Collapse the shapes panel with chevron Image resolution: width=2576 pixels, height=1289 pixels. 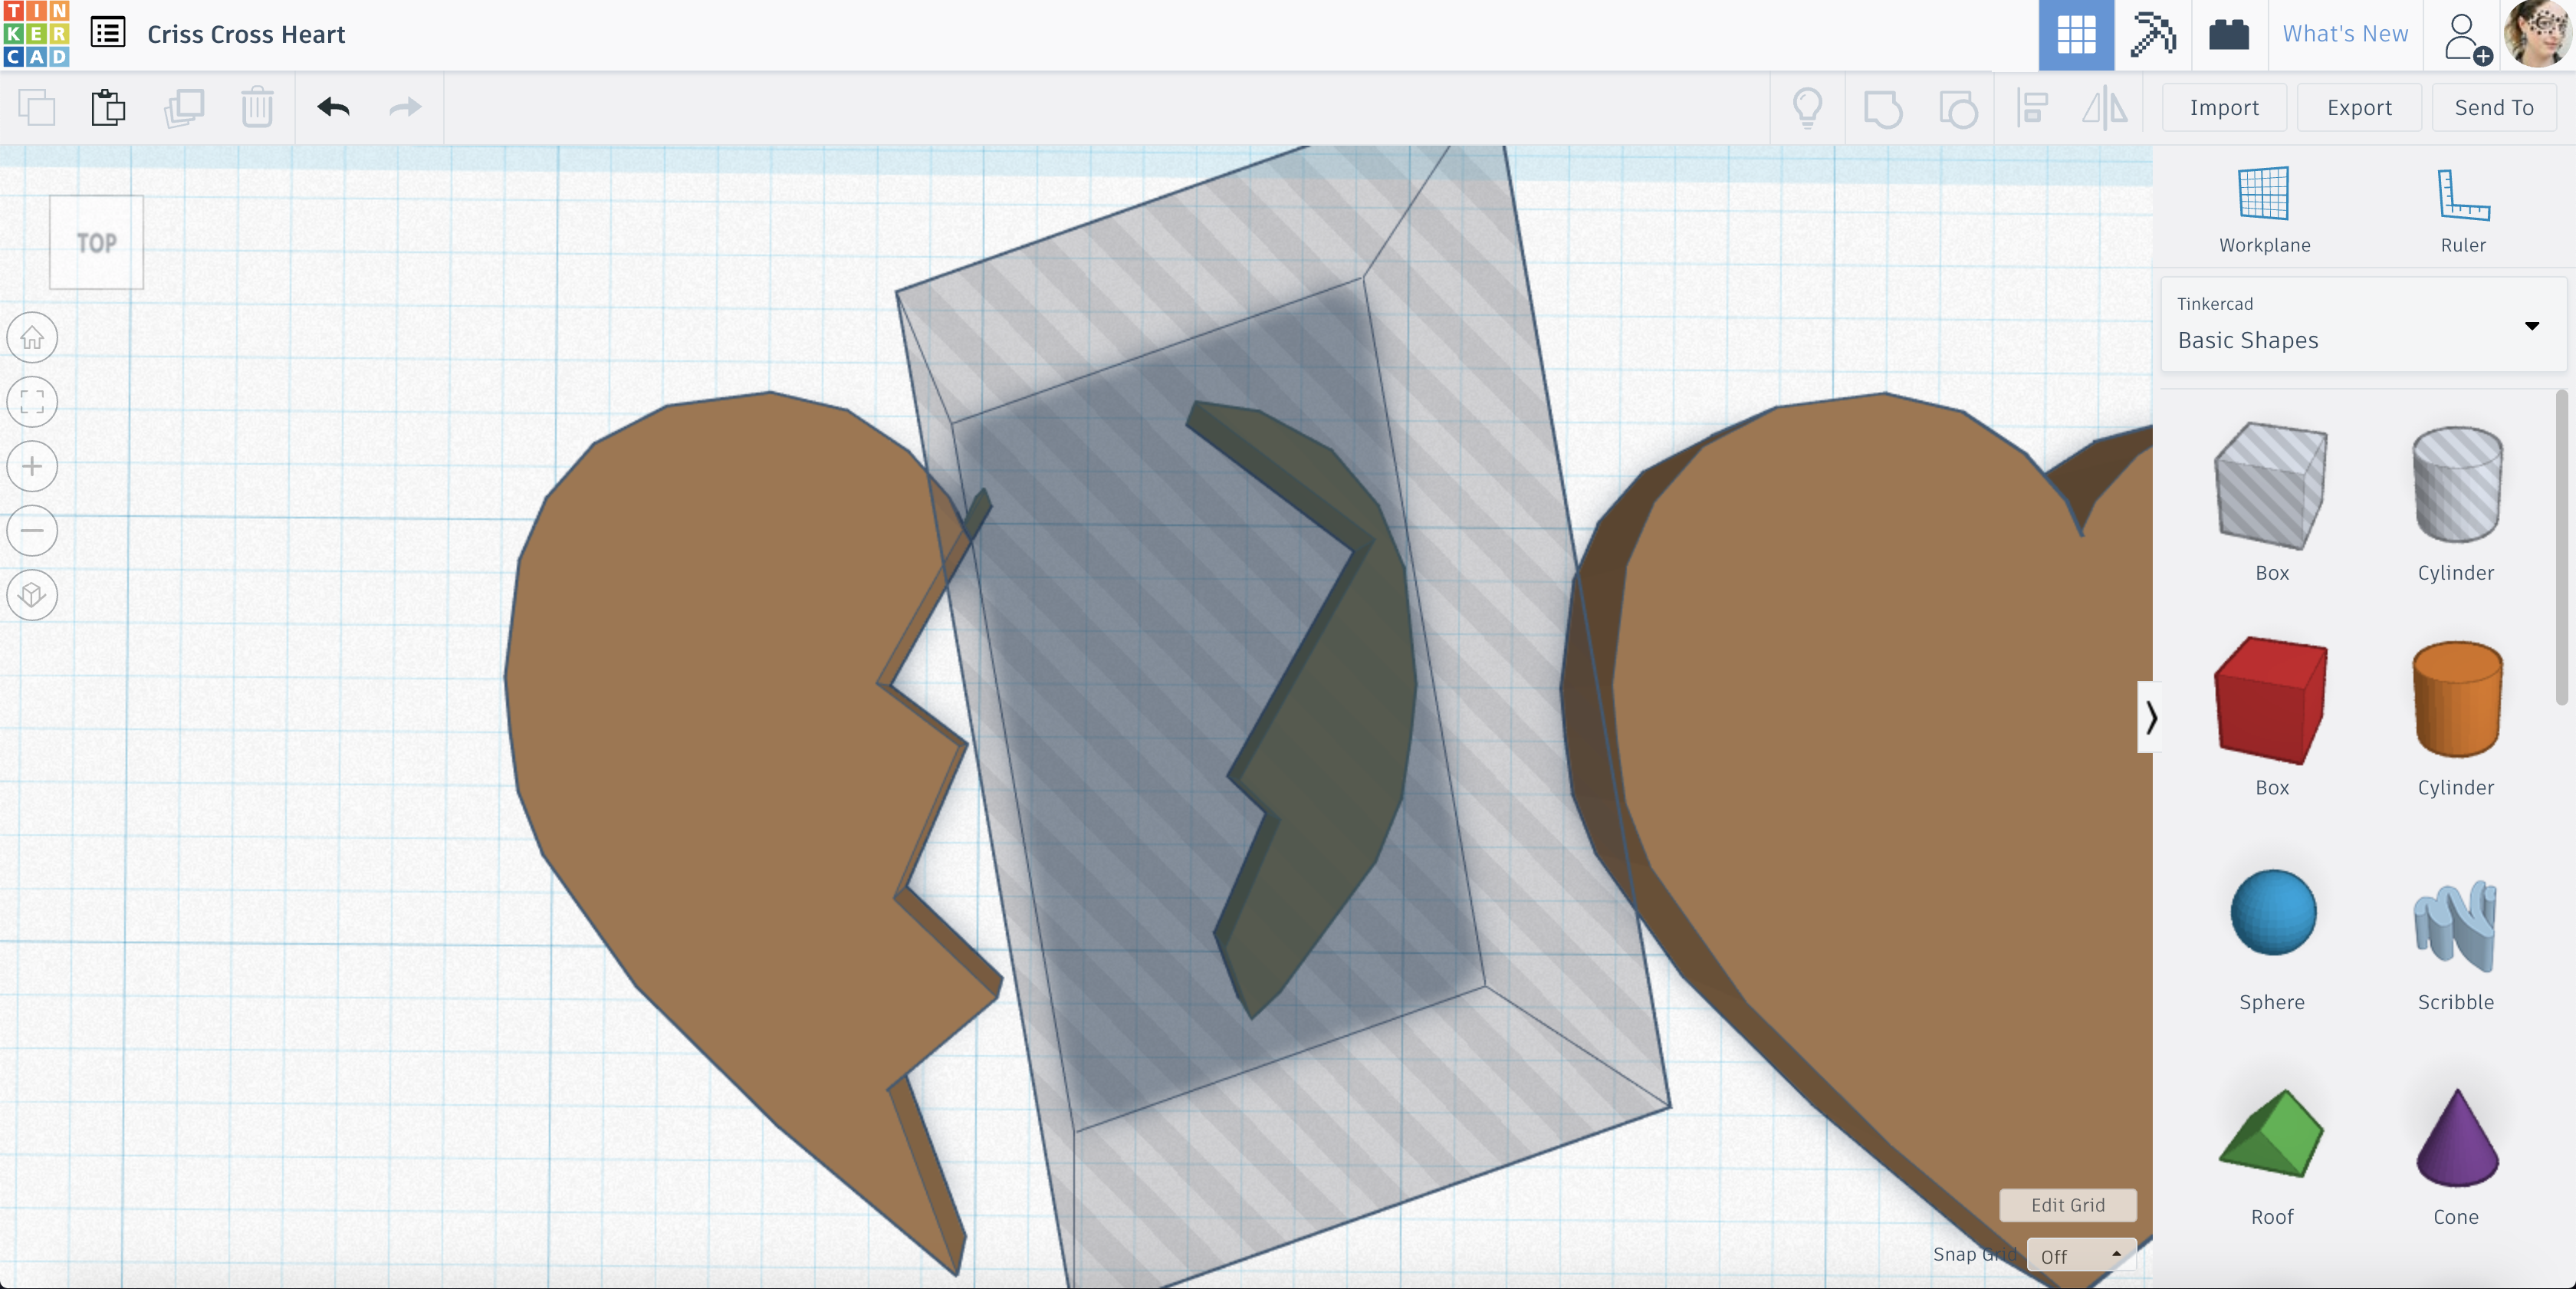point(2151,717)
